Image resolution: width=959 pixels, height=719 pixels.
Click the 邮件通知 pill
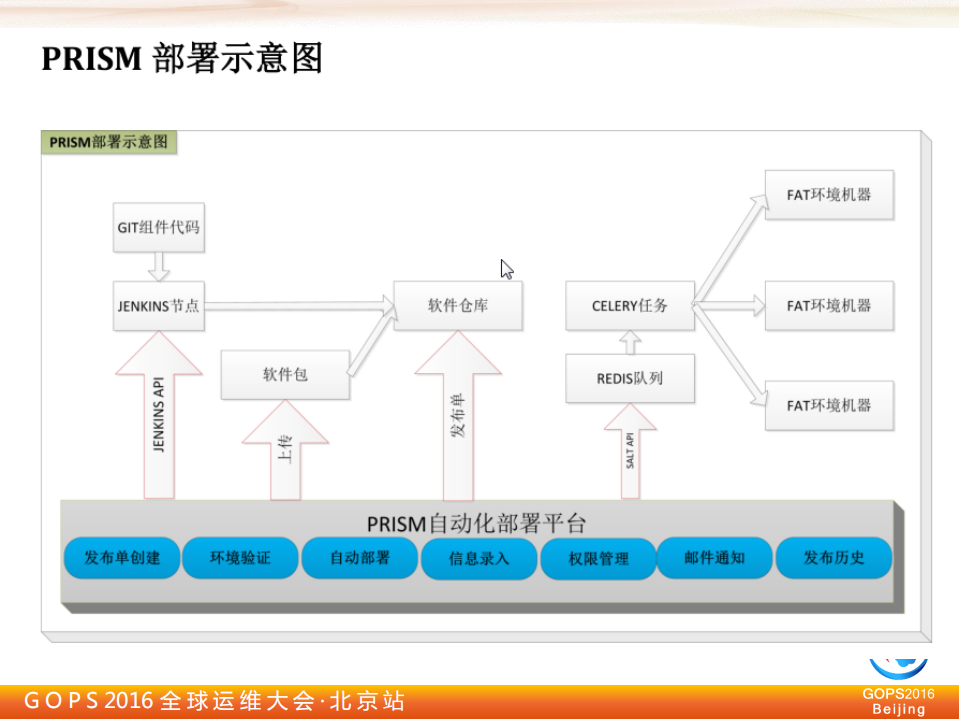pos(714,558)
